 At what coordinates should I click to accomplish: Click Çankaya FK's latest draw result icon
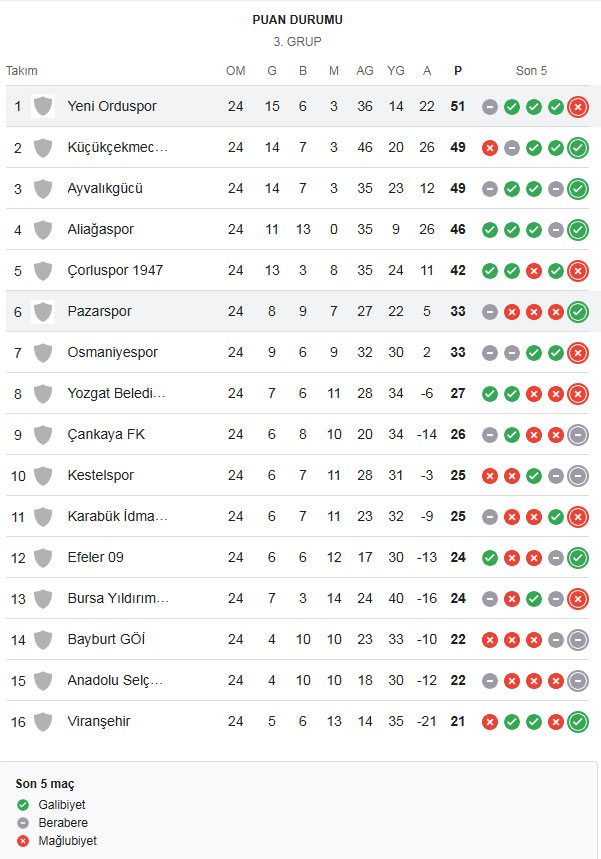(577, 434)
